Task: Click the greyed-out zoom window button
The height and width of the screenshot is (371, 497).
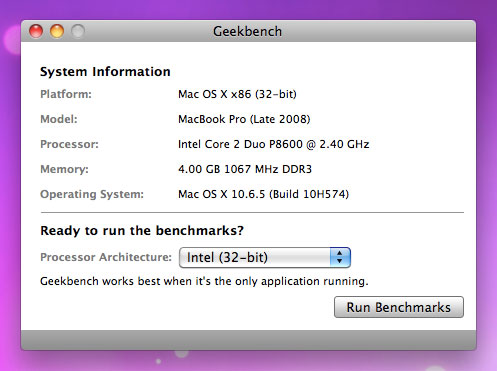Action: pyautogui.click(x=78, y=31)
